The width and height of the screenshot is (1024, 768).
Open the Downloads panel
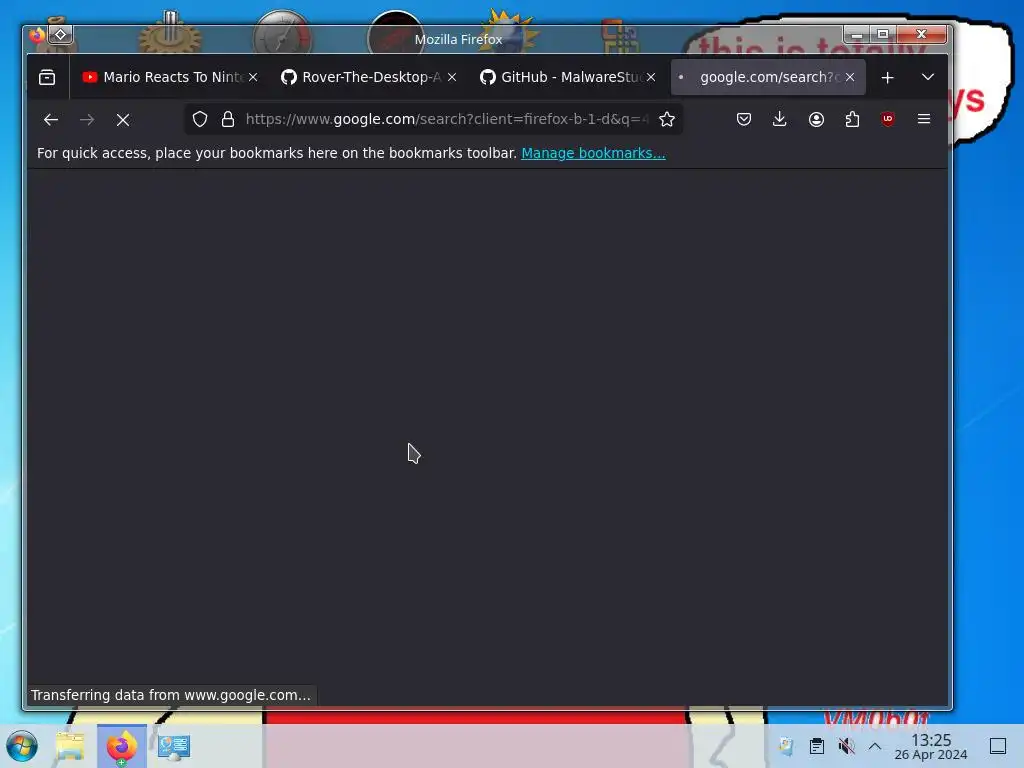[779, 119]
